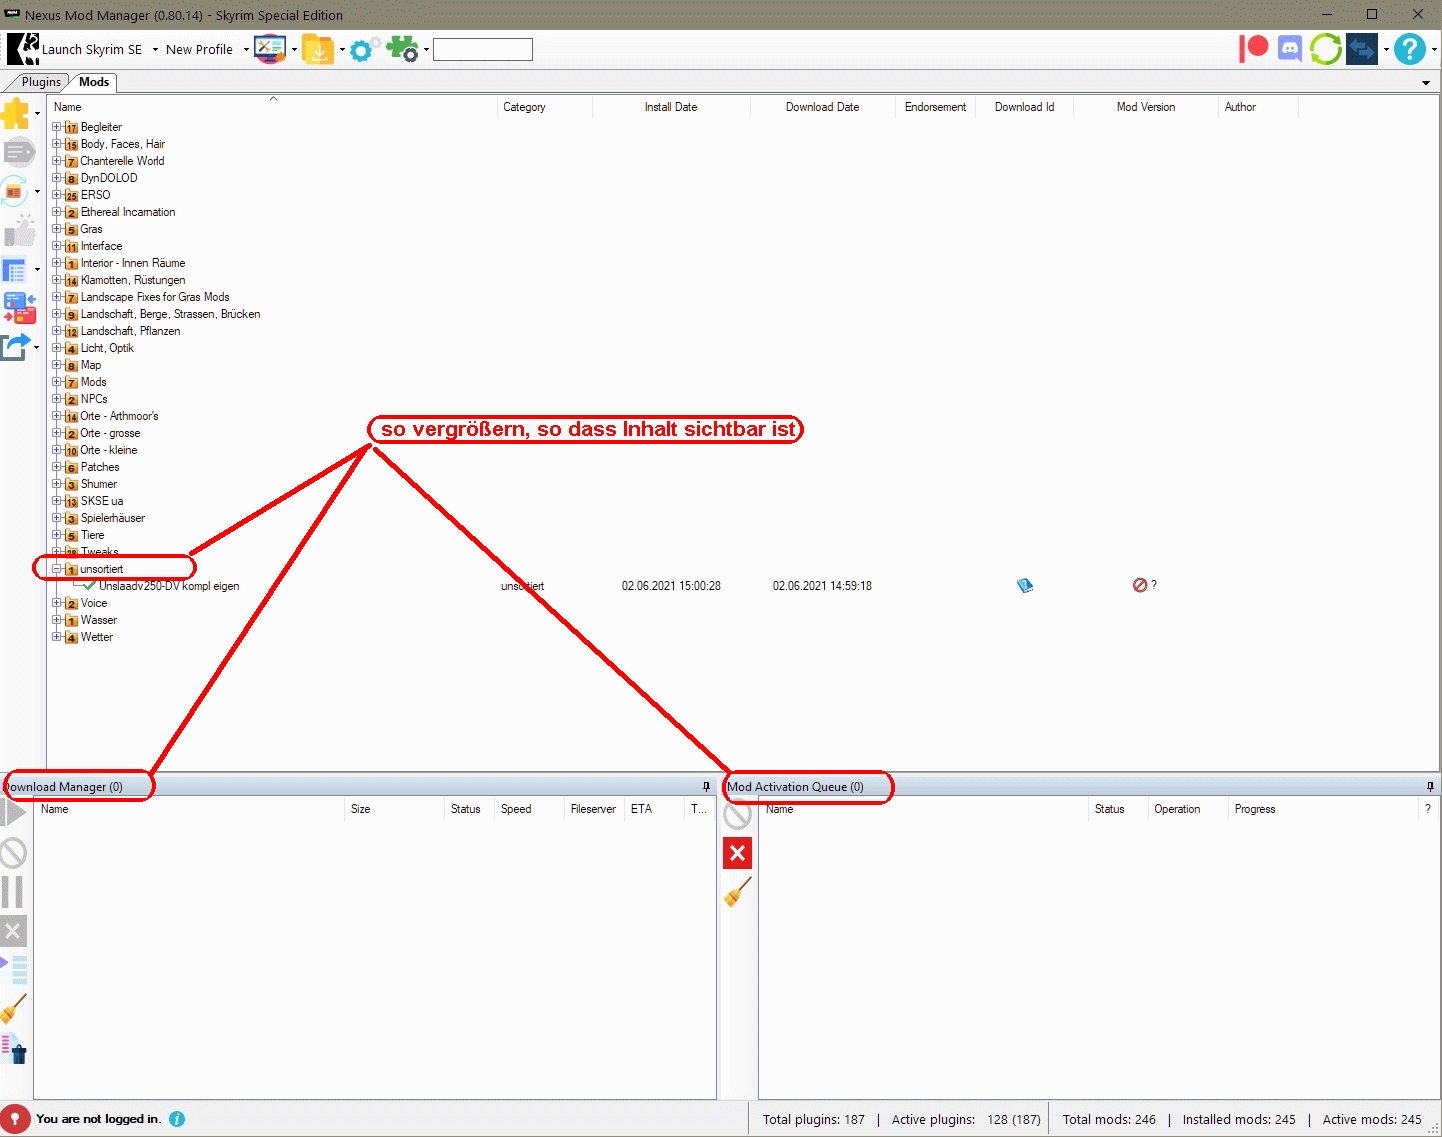Click the blue help question mark icon
This screenshot has height=1137, width=1442.
(x=1410, y=48)
